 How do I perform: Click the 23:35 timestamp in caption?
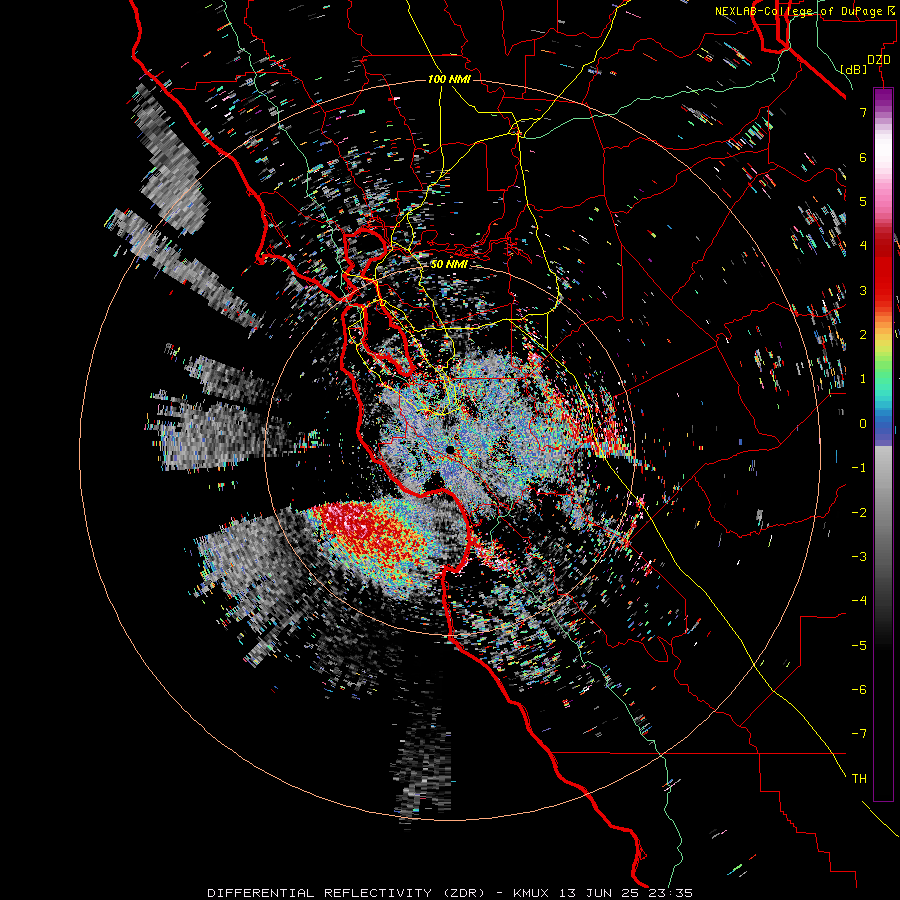670,893
